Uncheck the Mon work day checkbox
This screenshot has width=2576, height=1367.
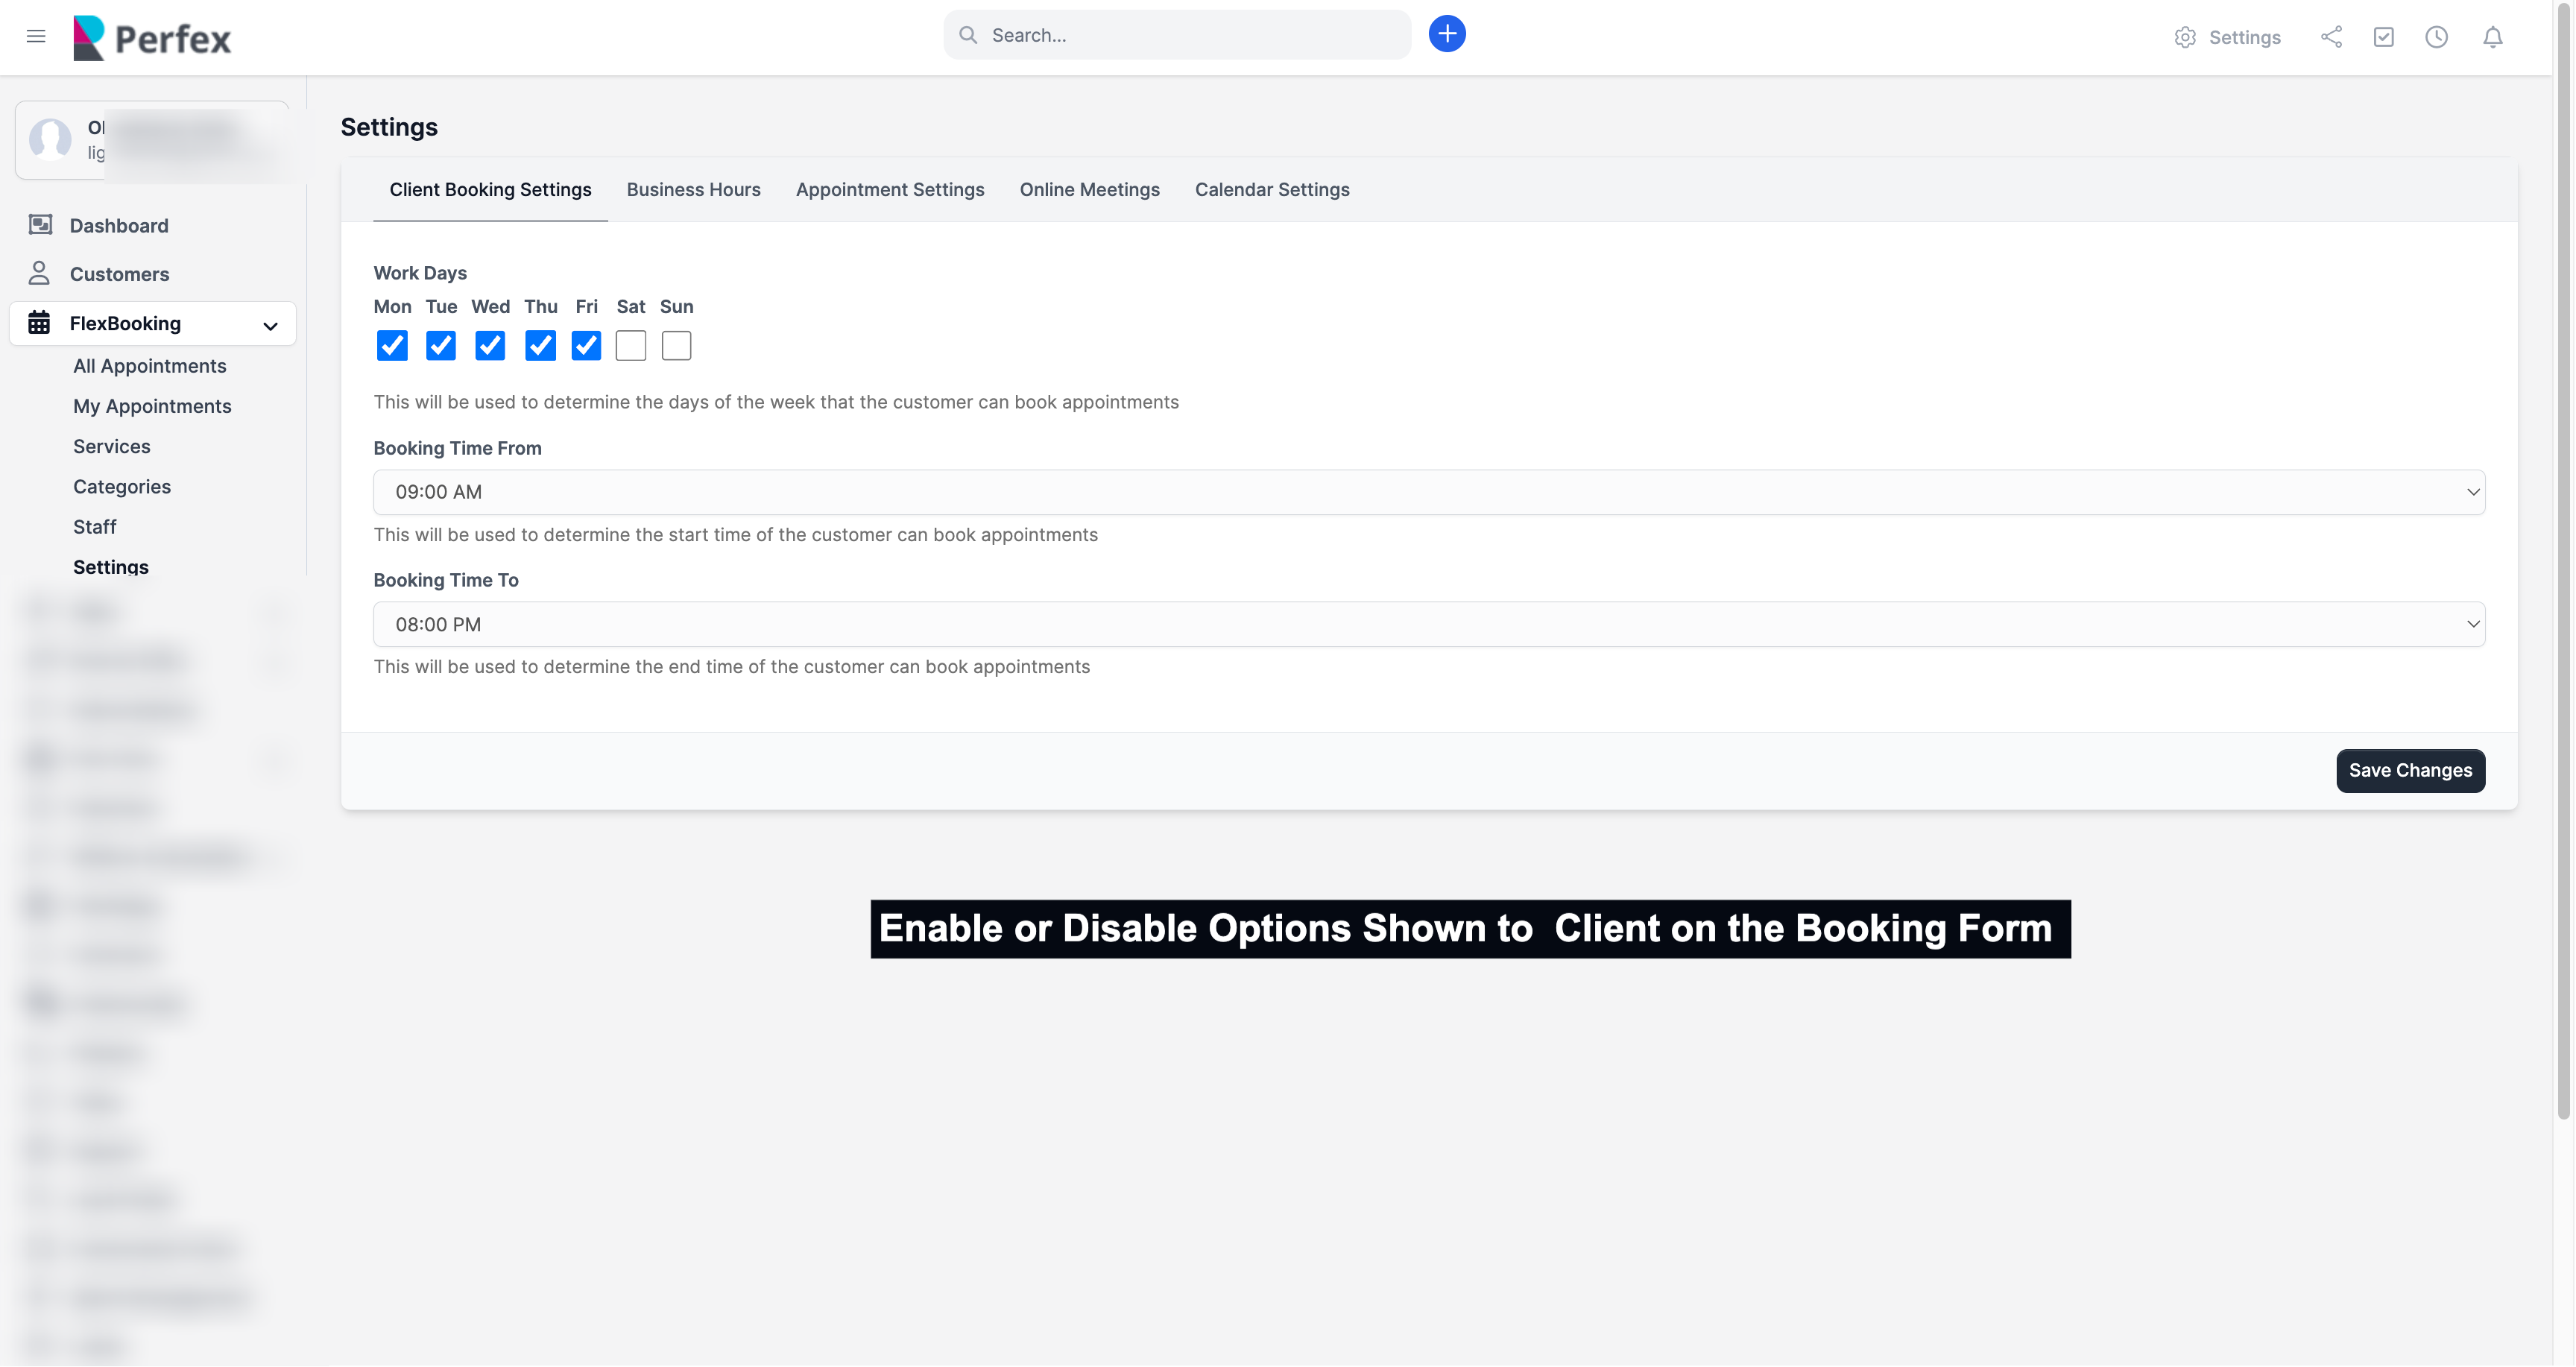click(392, 346)
